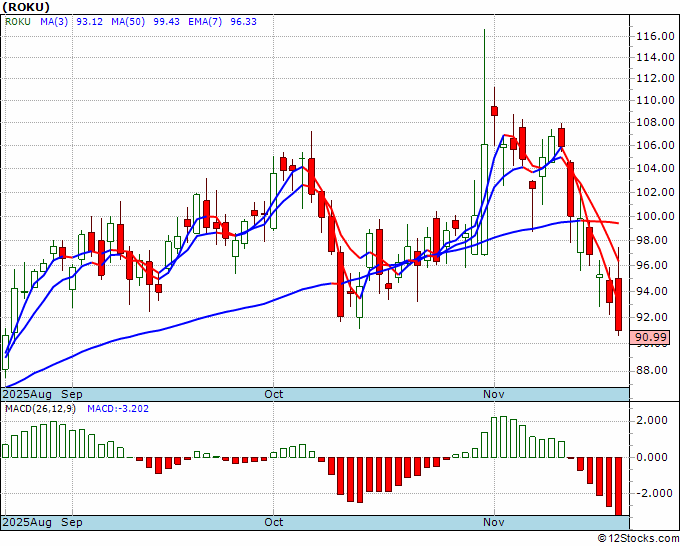Open the 12Stocks.com copyright link

click(x=638, y=538)
